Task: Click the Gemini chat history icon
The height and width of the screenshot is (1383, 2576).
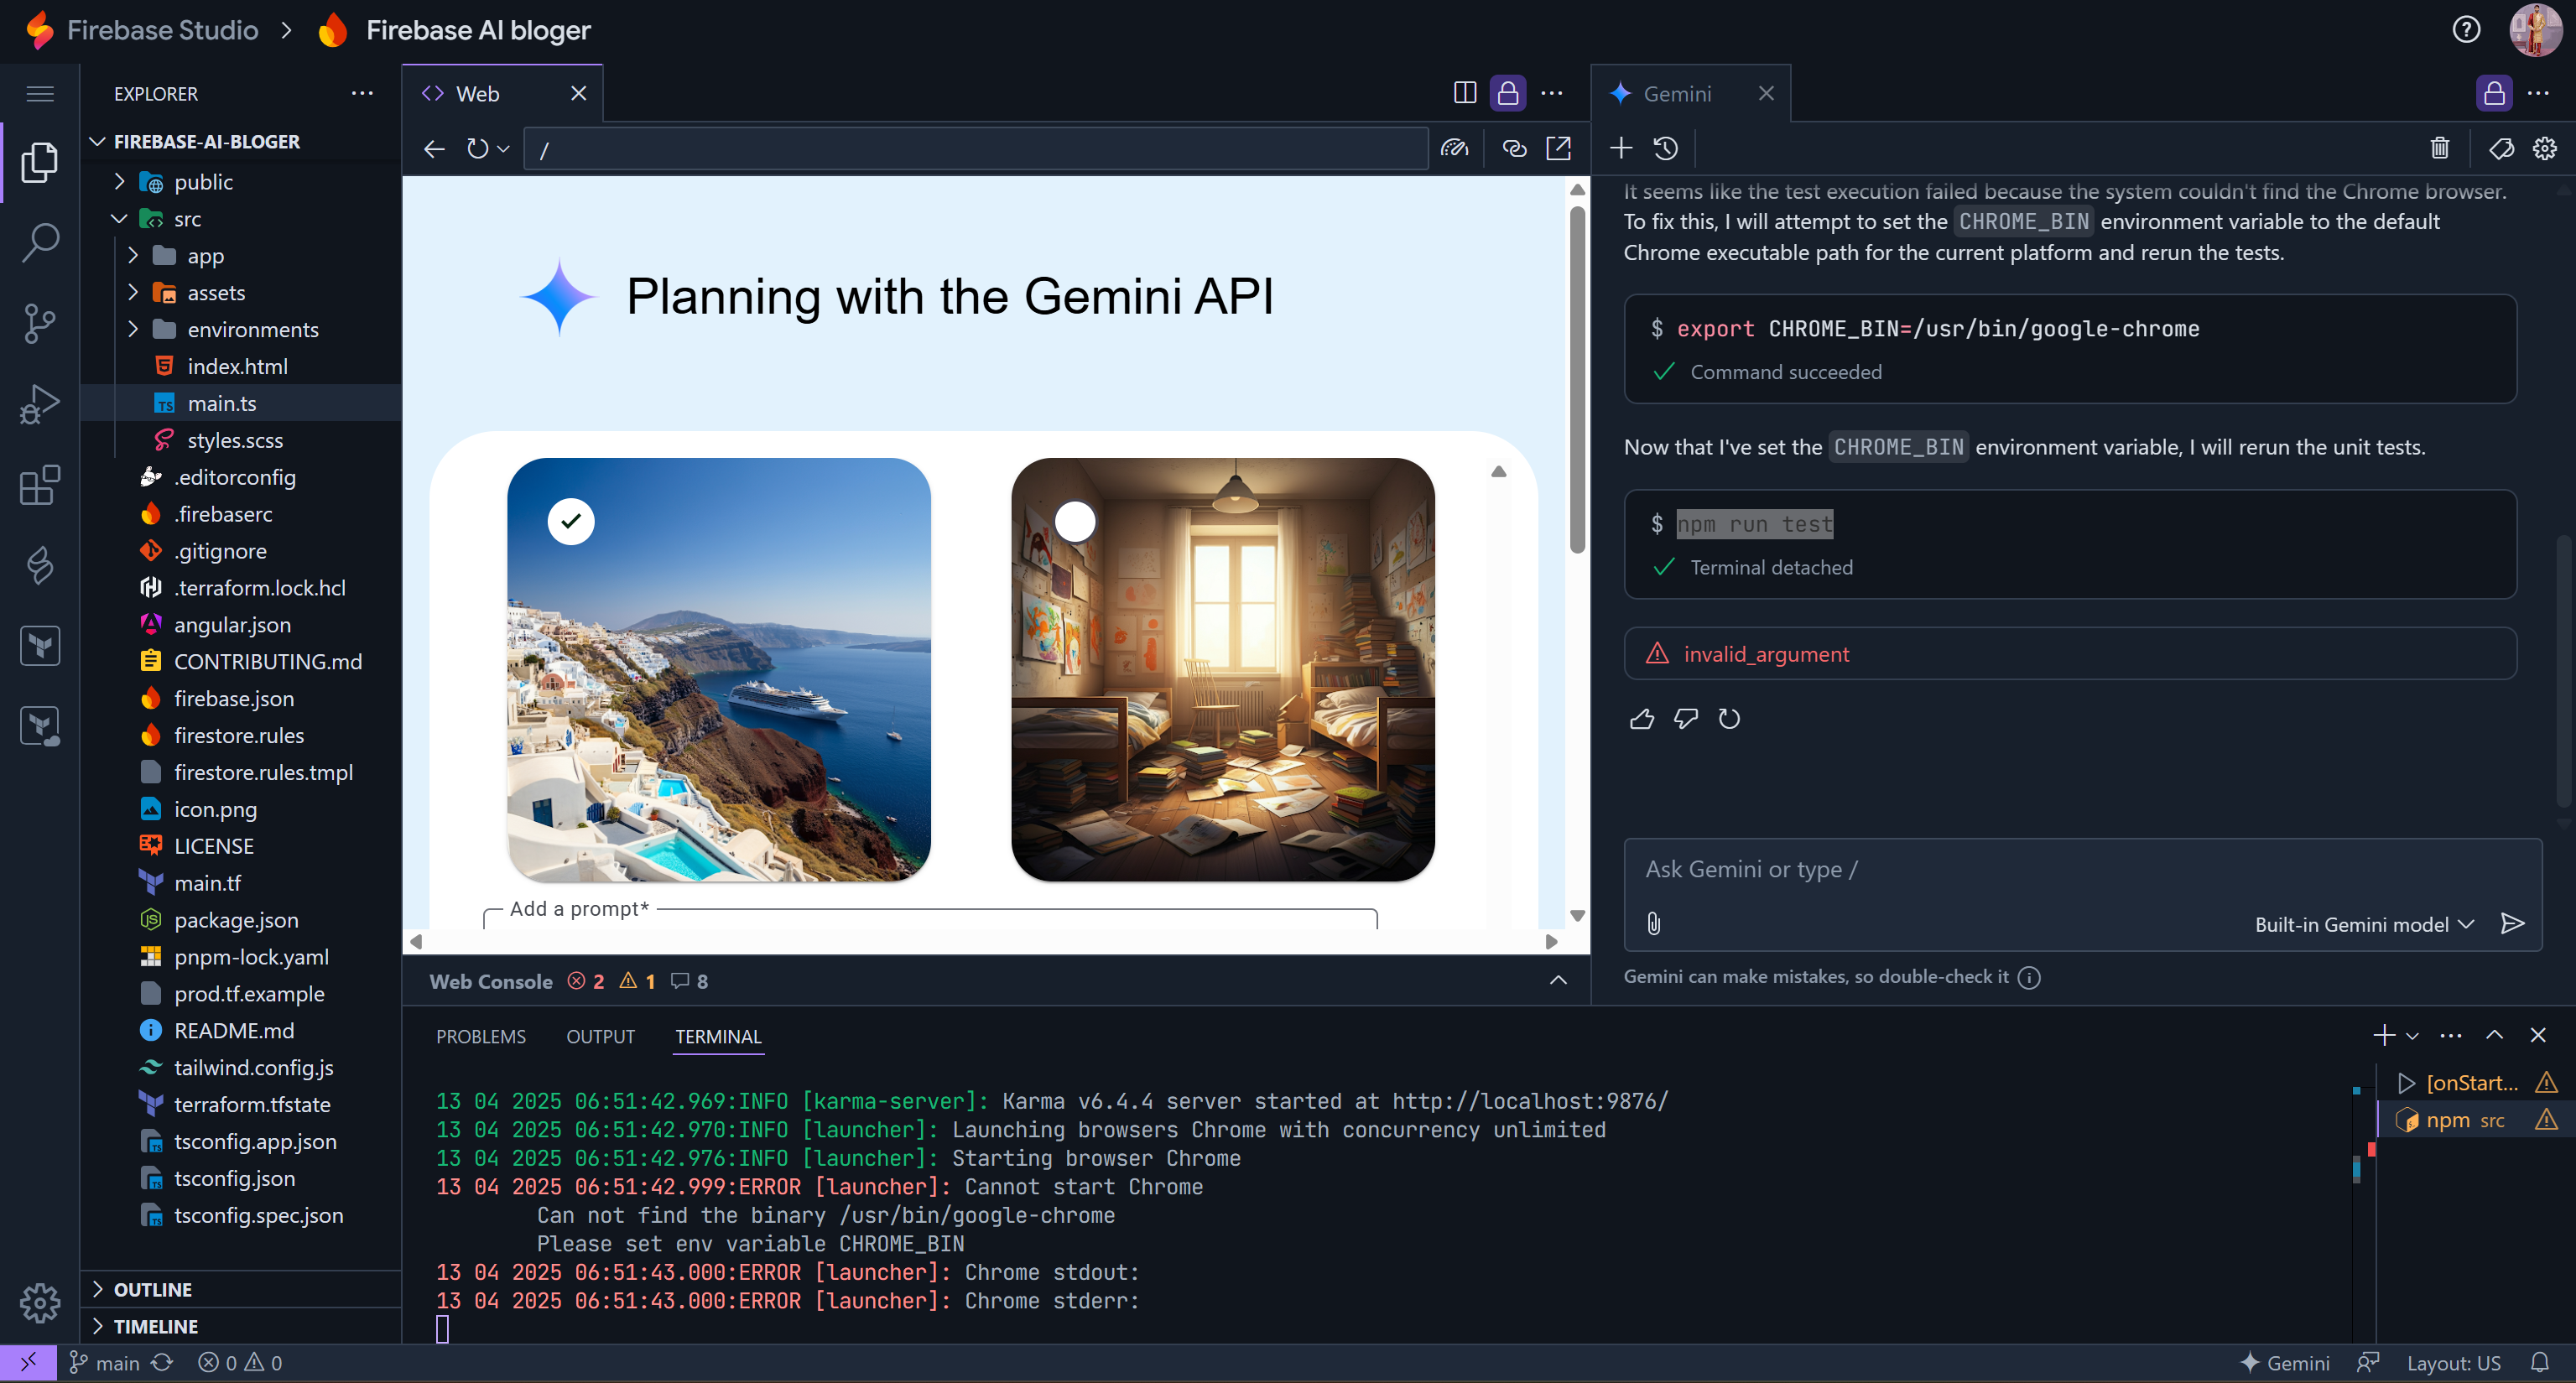Action: pos(1666,149)
